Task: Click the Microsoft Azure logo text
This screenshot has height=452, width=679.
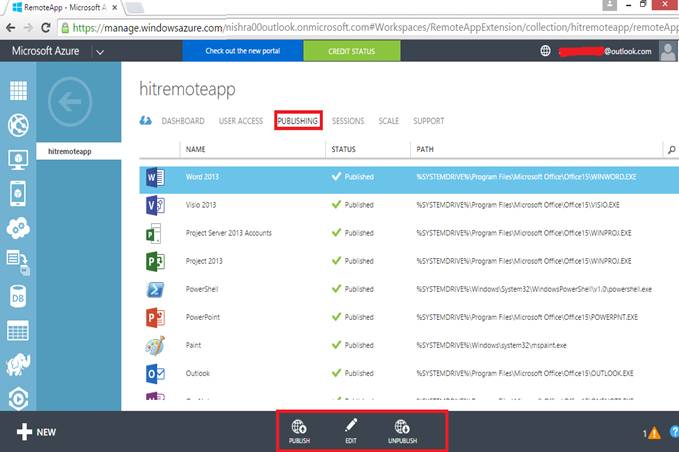Action: (x=45, y=51)
